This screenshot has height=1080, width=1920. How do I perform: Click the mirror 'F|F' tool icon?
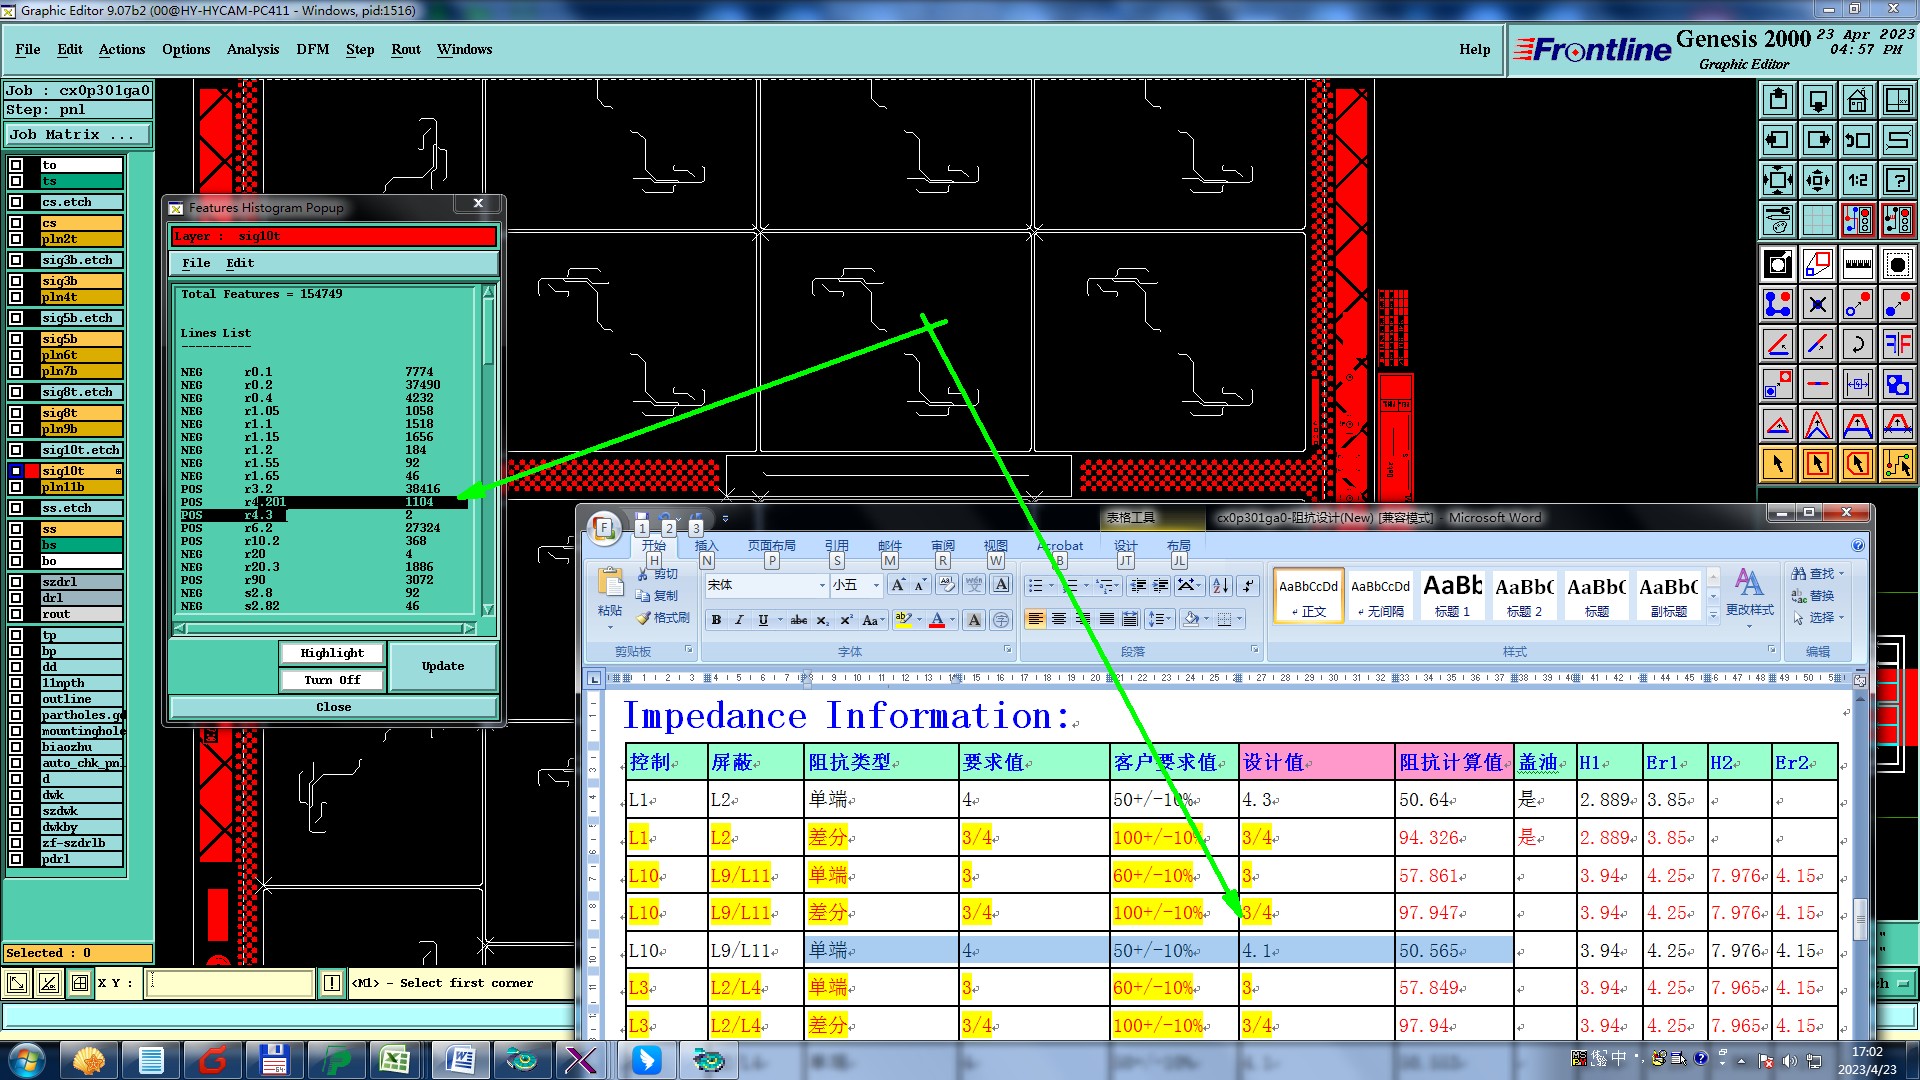click(x=1897, y=344)
